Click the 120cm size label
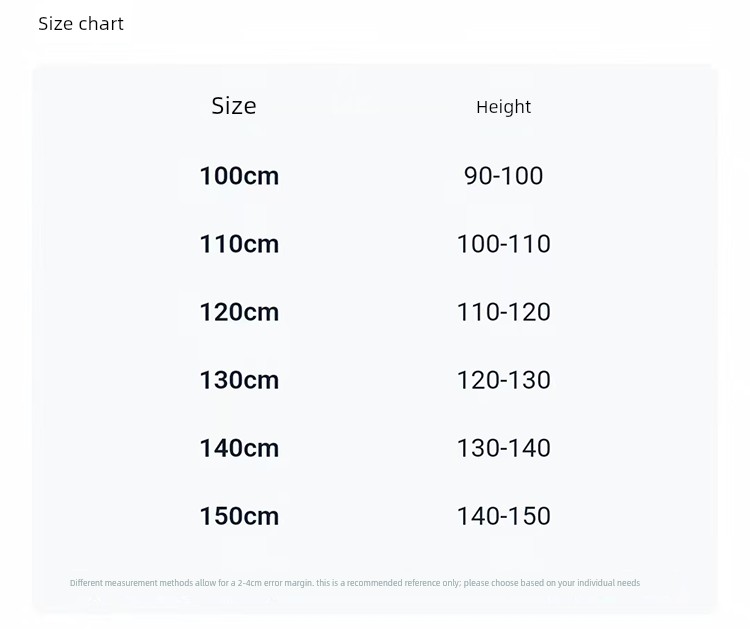 pyautogui.click(x=239, y=312)
